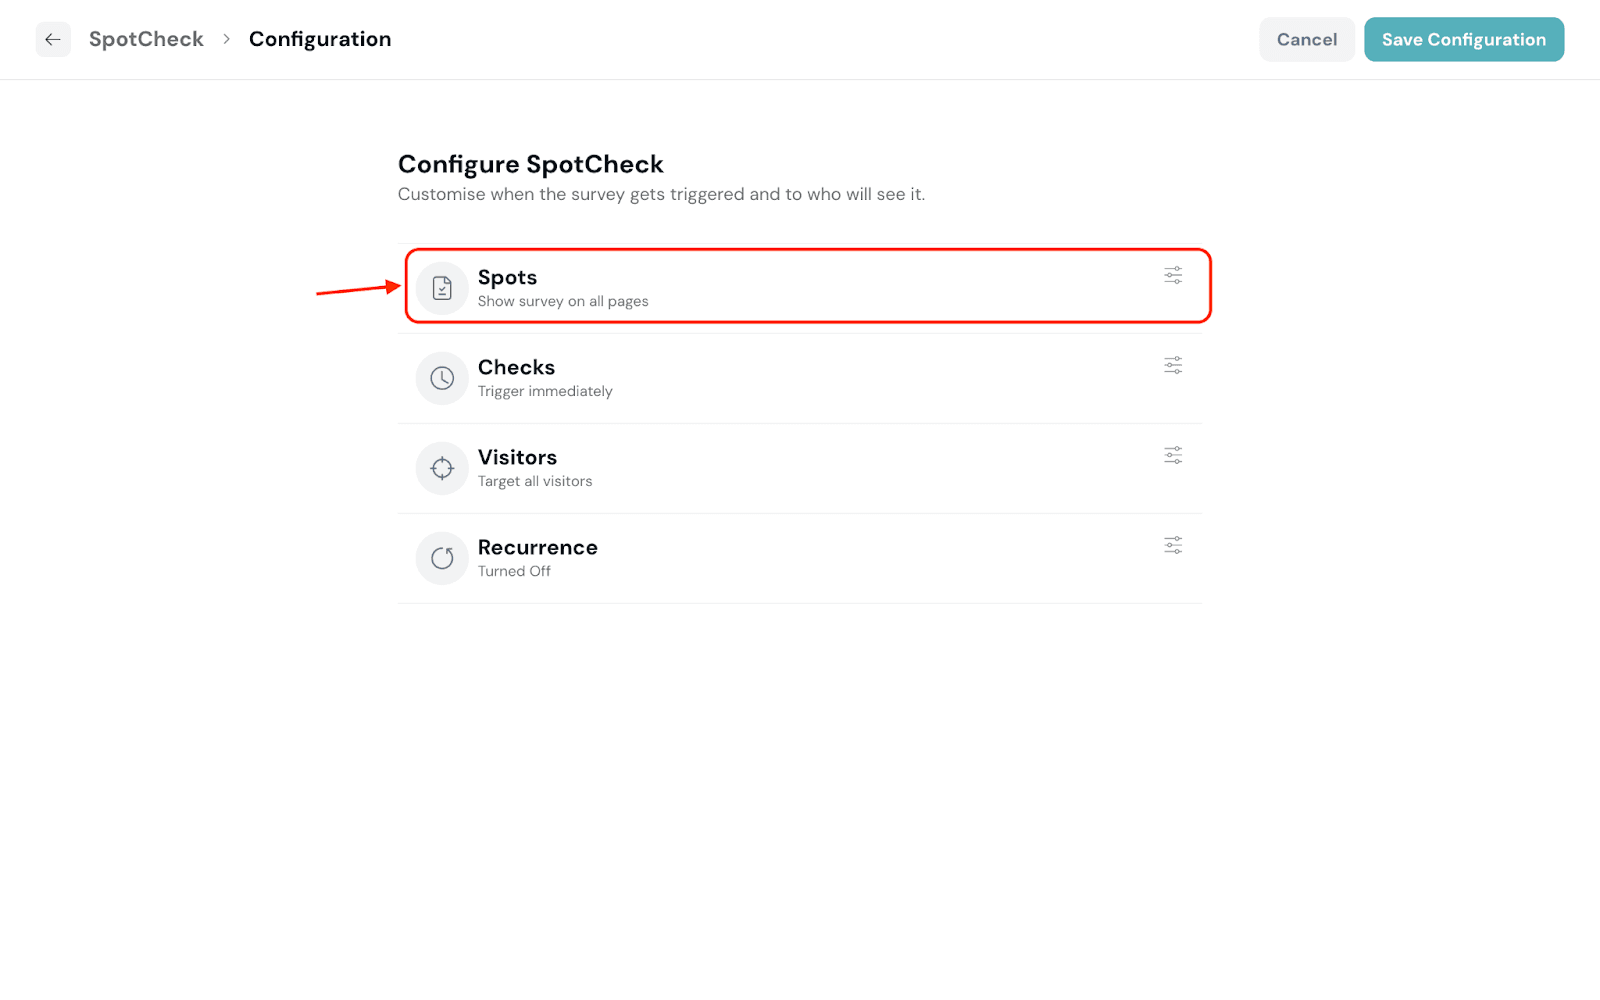Screen dimensions: 1600x1000
Task: Expand the Visitors row title
Action: pyautogui.click(x=517, y=457)
